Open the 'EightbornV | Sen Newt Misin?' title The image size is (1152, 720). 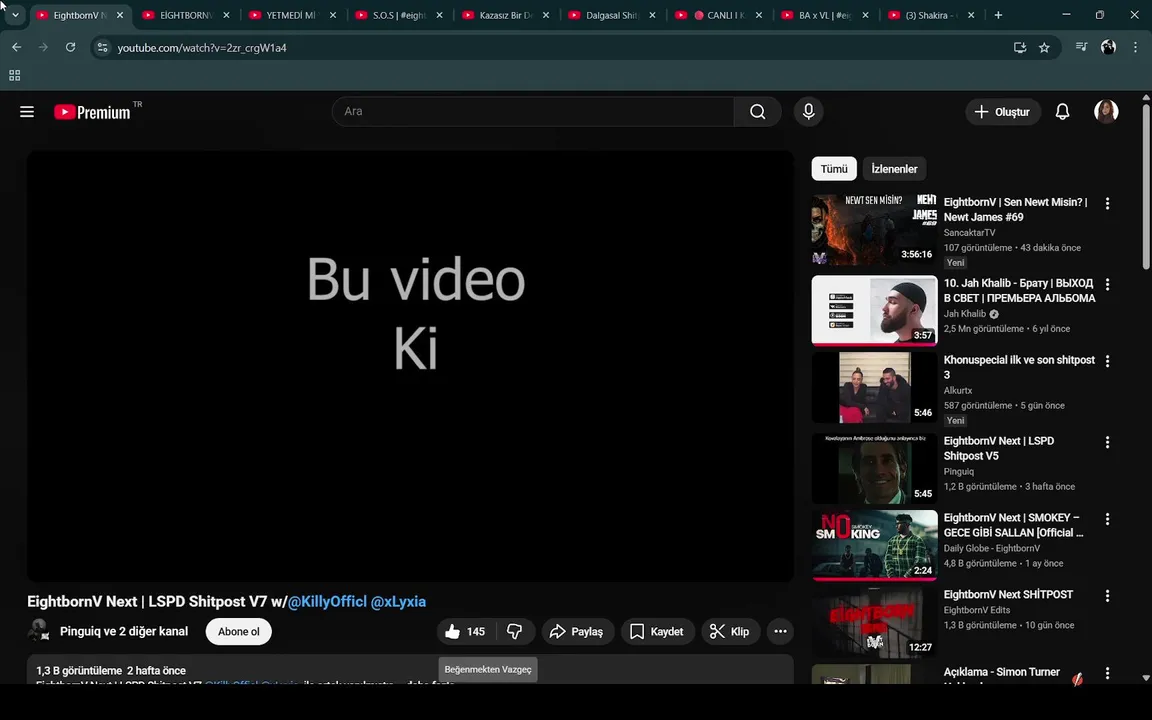[x=1015, y=209]
